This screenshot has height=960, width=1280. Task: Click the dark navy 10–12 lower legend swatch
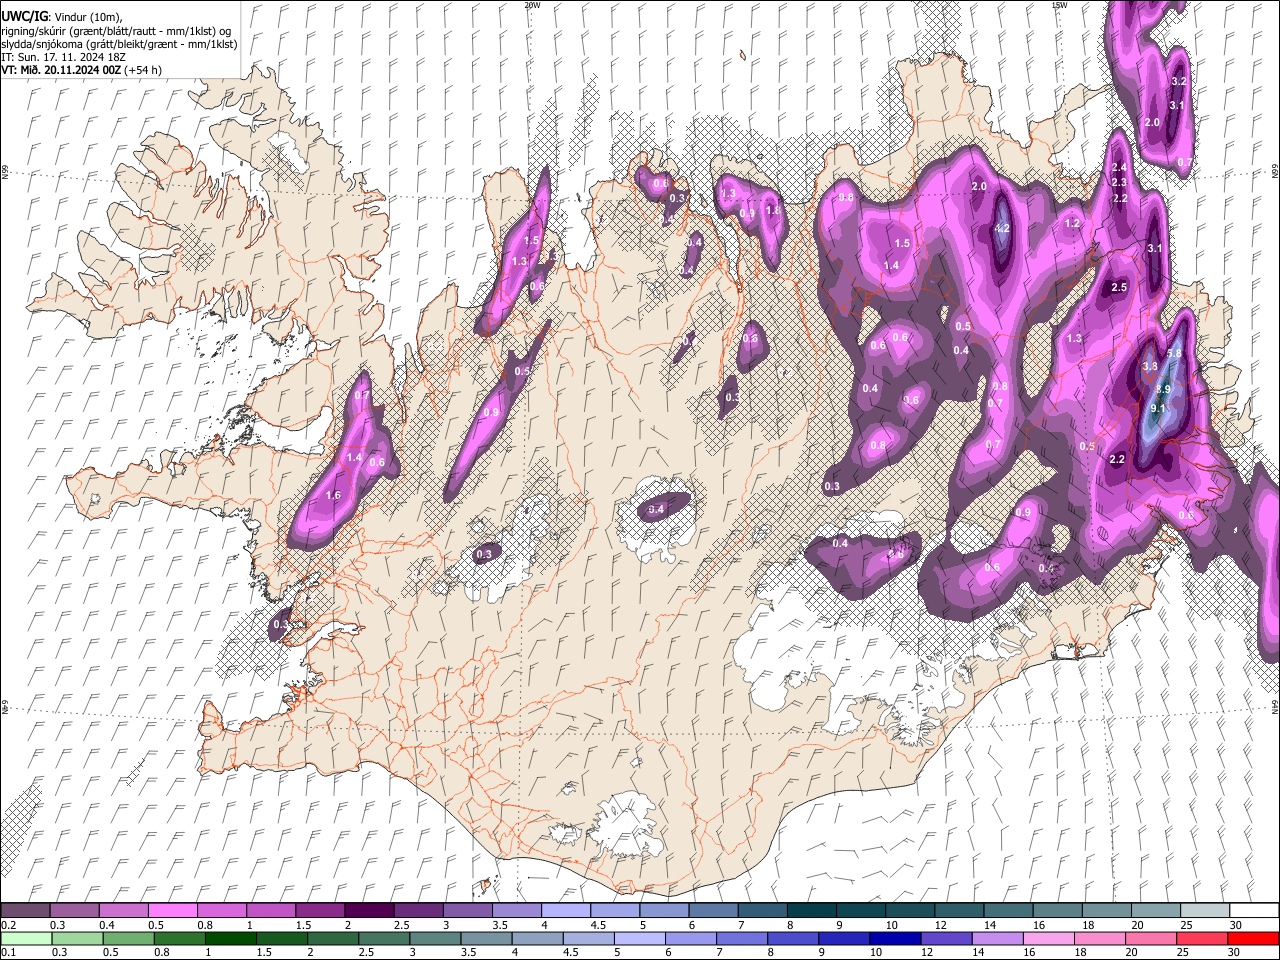(x=895, y=938)
